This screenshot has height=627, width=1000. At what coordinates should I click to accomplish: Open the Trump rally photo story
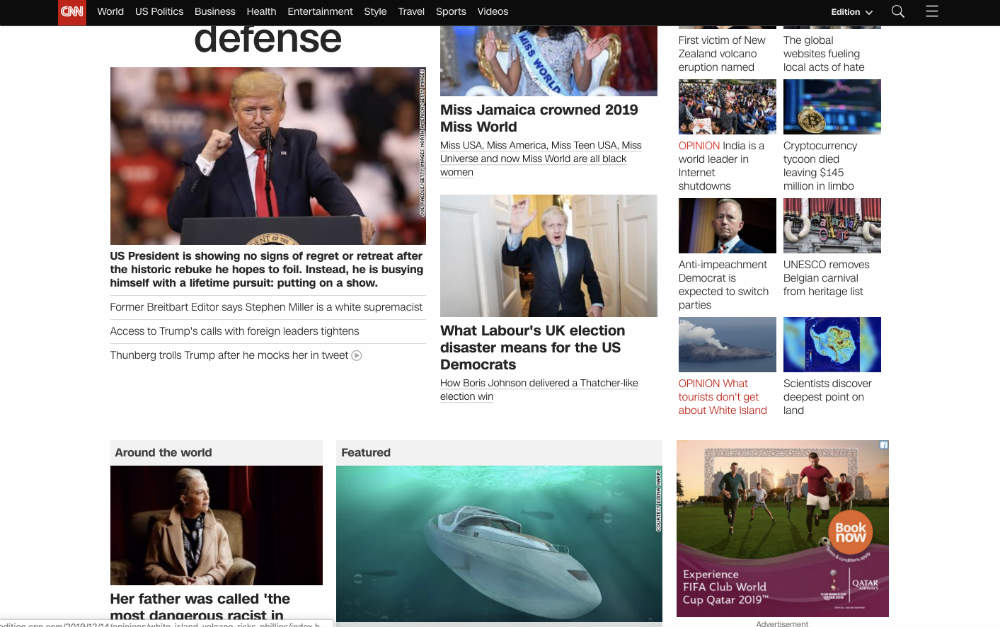tap(268, 156)
